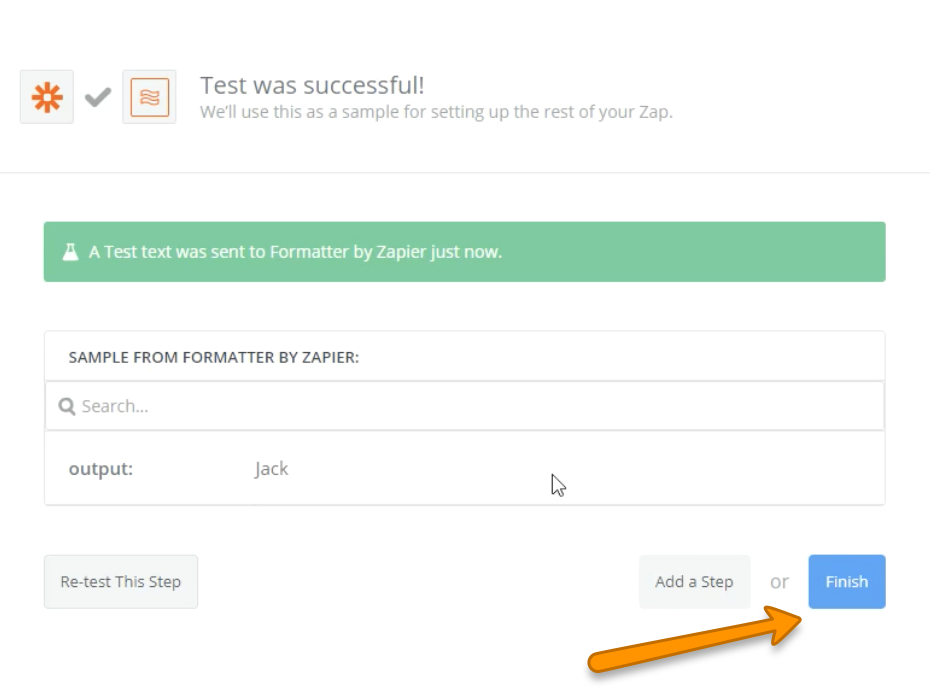The height and width of the screenshot is (698, 930).
Task: Click the sample setup subtitle text
Action: click(x=436, y=112)
